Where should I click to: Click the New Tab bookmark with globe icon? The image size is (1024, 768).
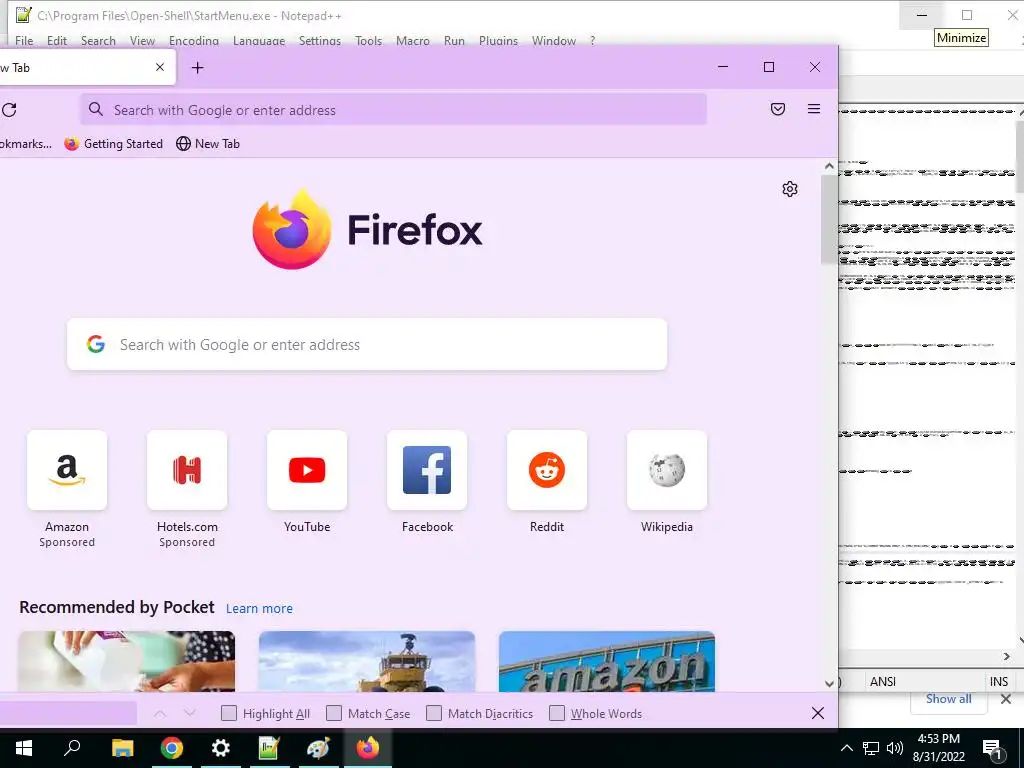click(x=208, y=144)
